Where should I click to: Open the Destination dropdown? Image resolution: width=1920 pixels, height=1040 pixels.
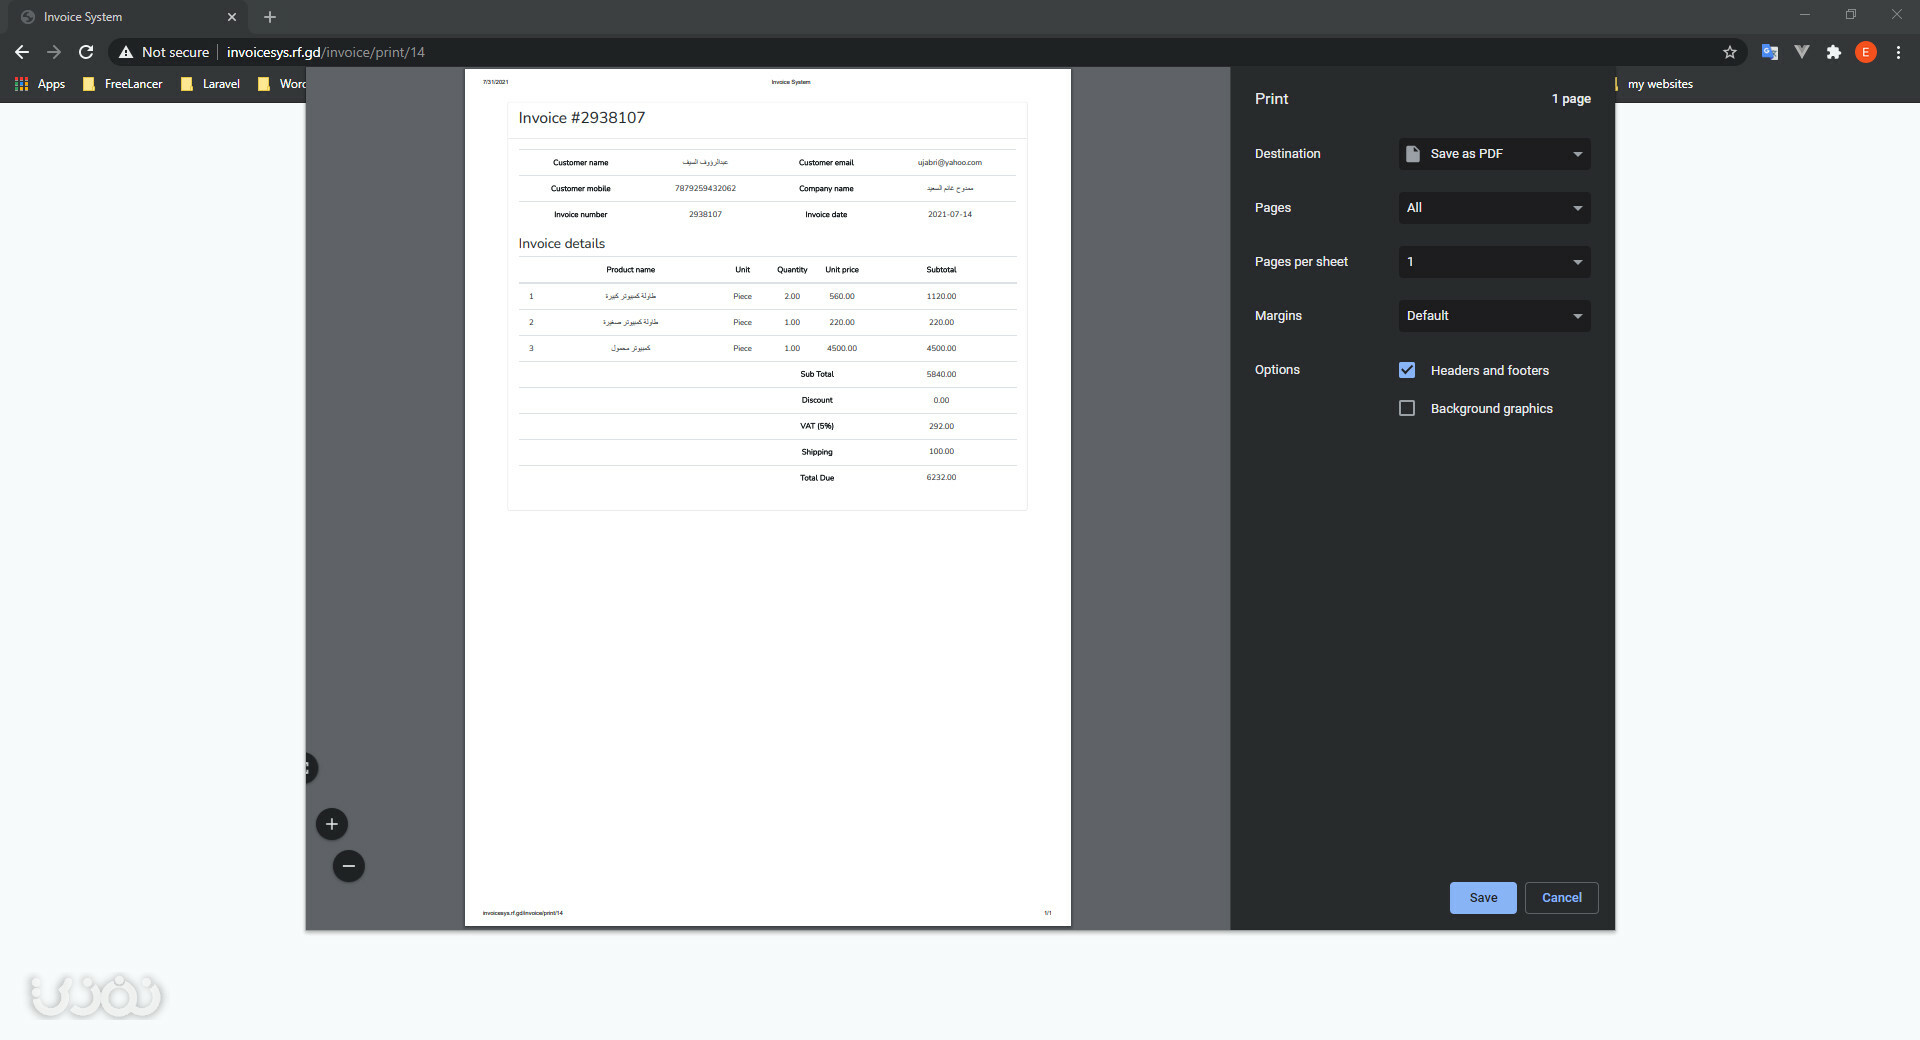point(1494,154)
